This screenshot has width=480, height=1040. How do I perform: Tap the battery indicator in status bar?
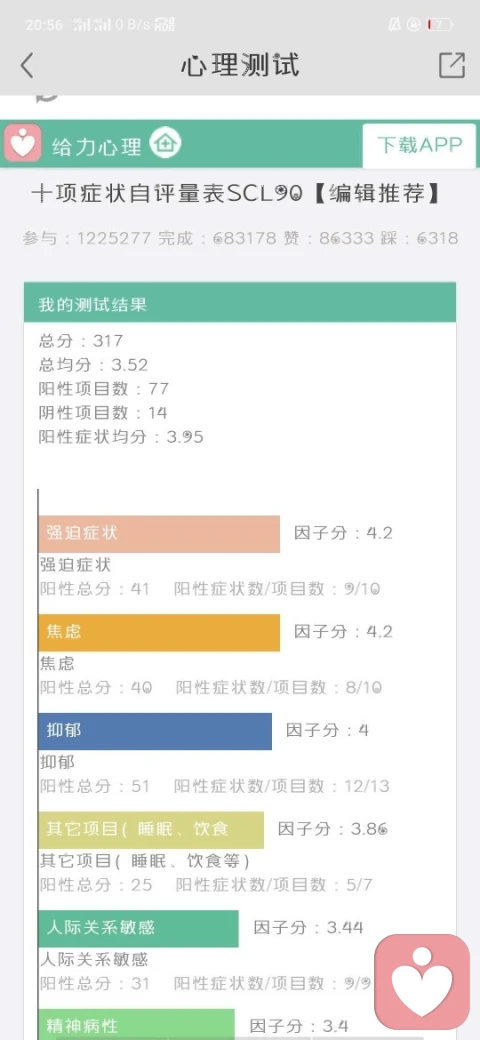[440, 25]
